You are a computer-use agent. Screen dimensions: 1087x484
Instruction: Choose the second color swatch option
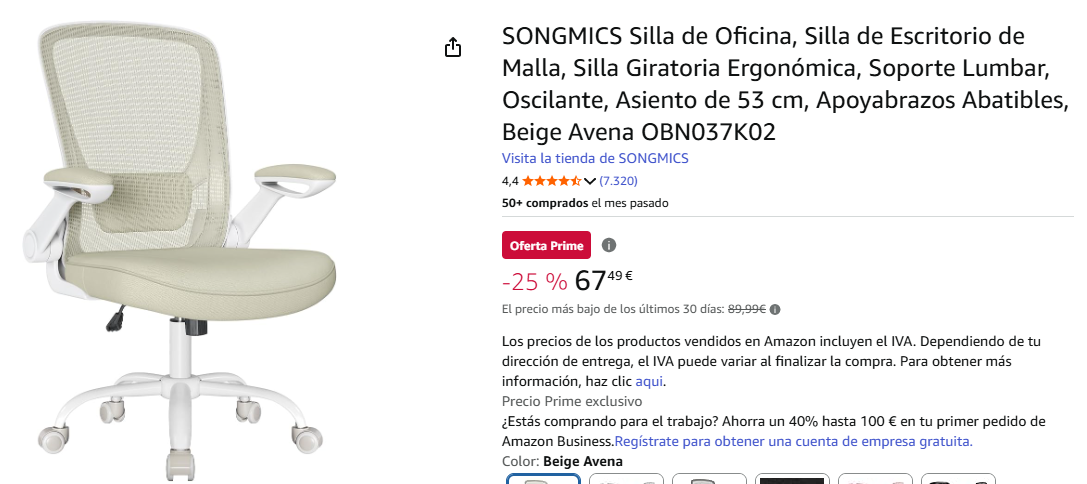626,479
